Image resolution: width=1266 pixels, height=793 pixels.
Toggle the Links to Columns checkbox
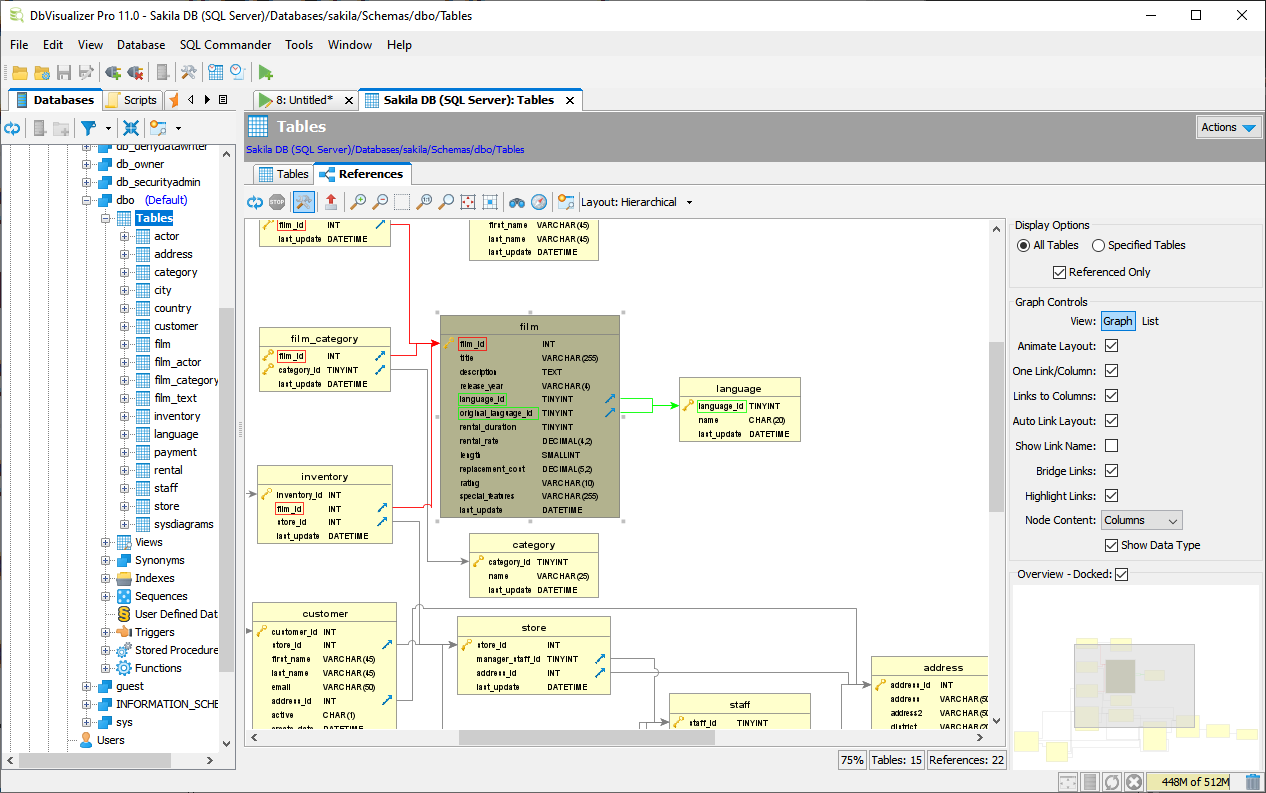pos(1111,396)
